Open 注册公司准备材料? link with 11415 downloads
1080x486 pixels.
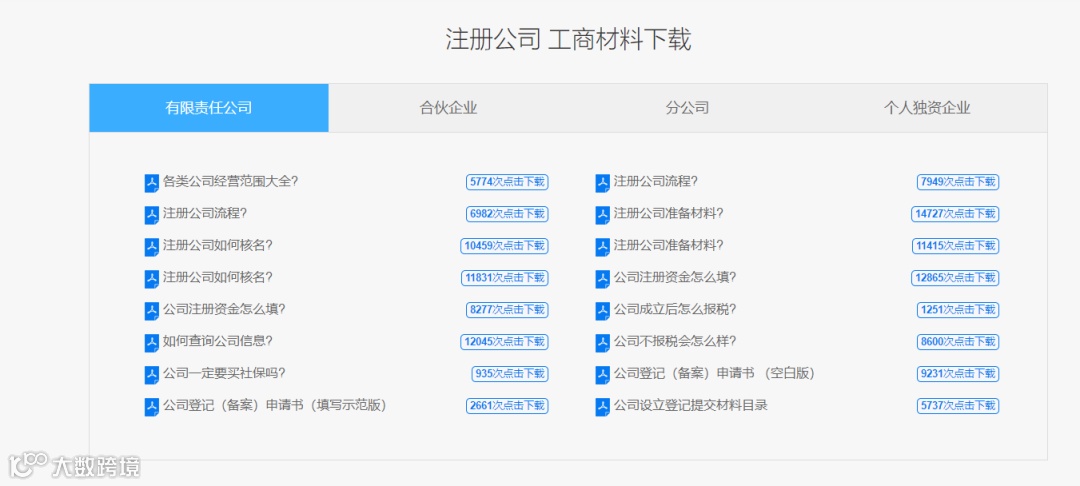coord(669,246)
